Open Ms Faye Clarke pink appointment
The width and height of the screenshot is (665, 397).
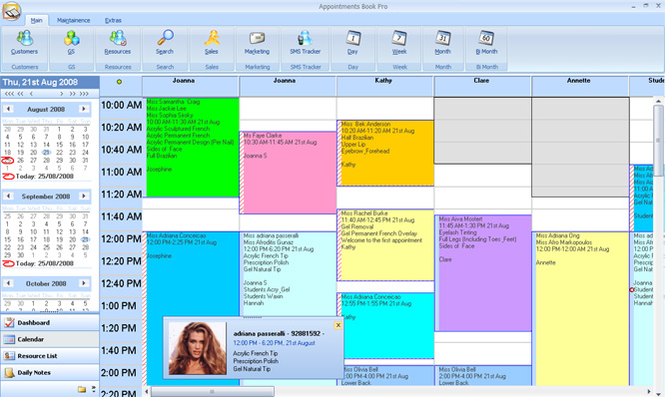point(288,172)
